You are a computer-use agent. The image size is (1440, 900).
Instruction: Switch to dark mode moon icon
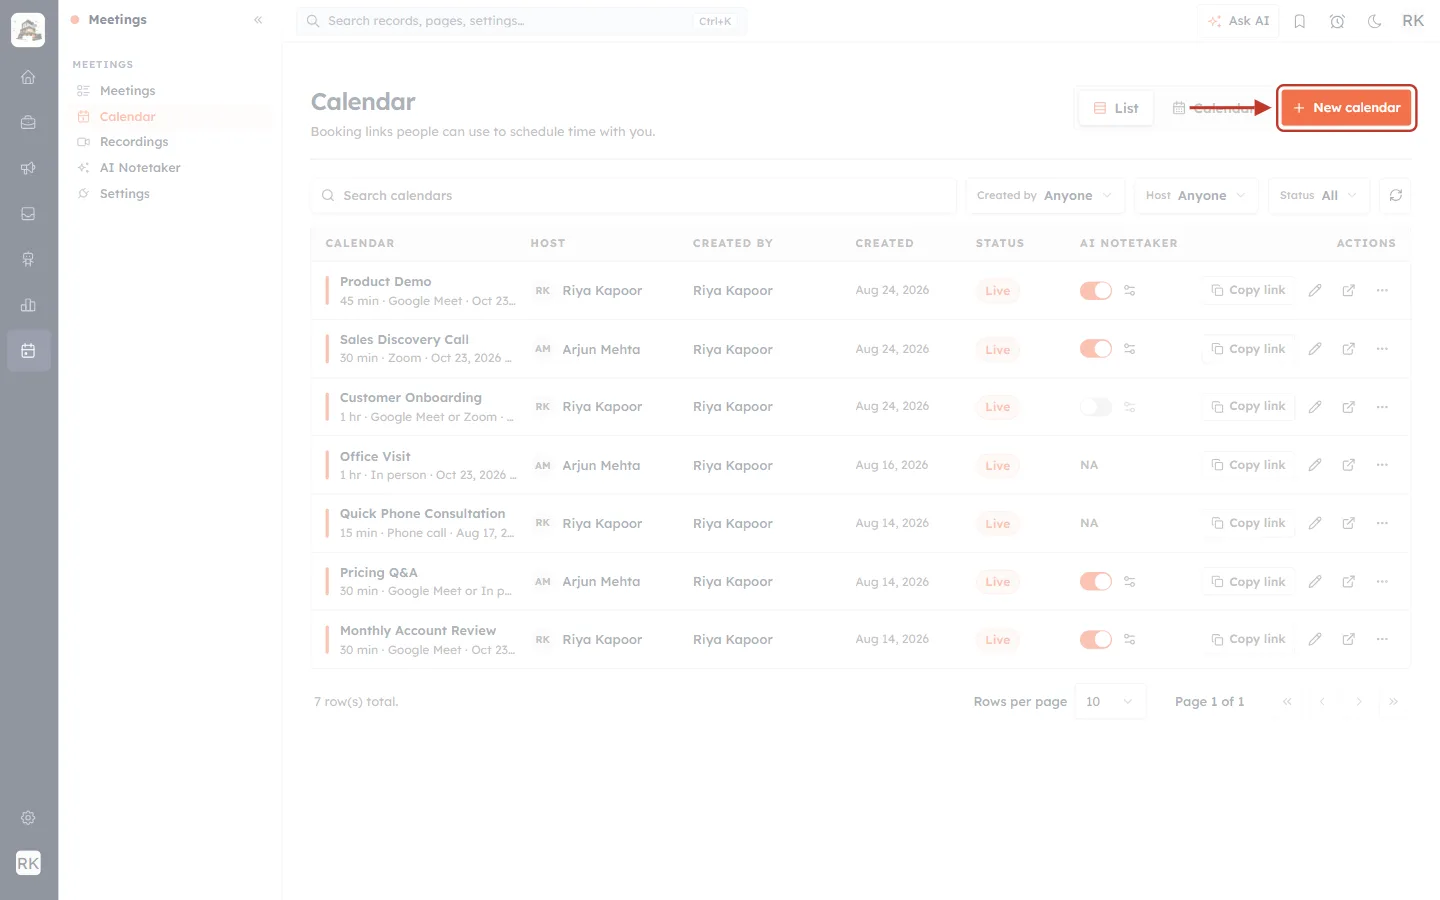[x=1375, y=21]
